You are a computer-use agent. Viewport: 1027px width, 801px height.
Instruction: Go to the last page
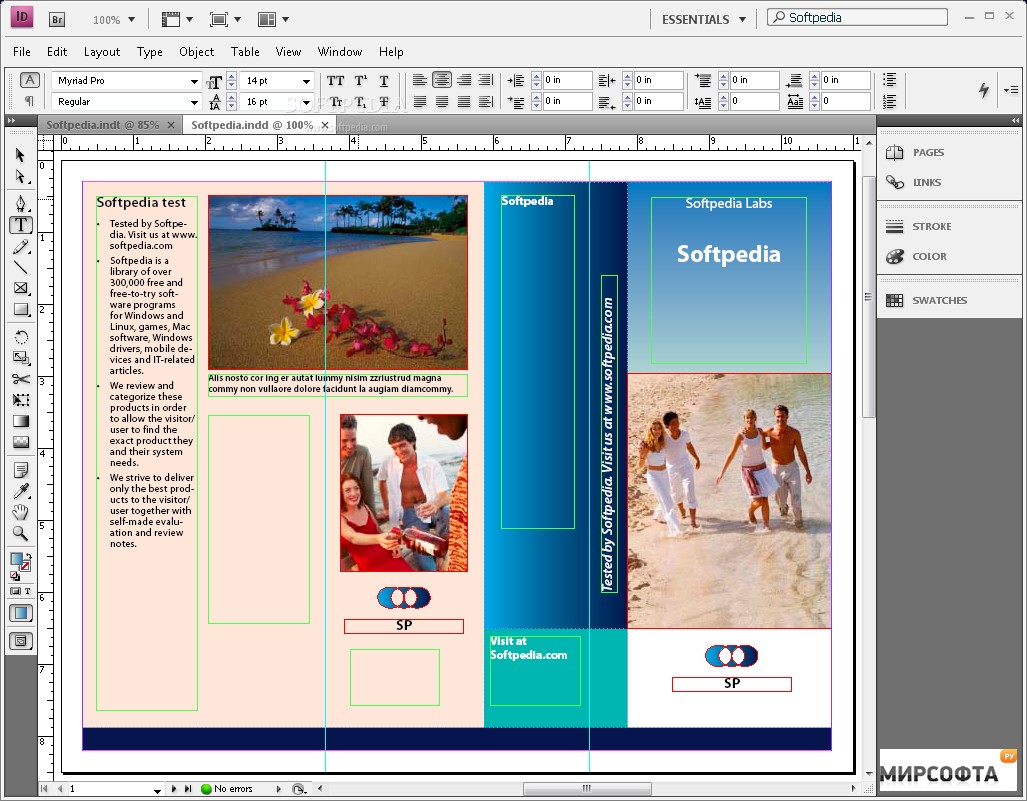188,789
